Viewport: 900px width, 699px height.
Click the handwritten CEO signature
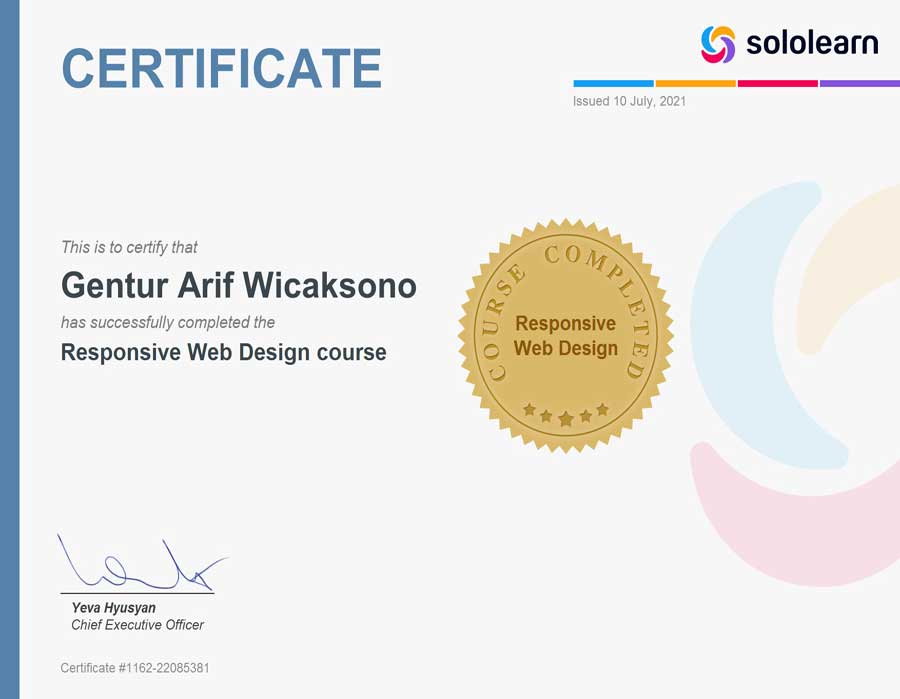[140, 568]
